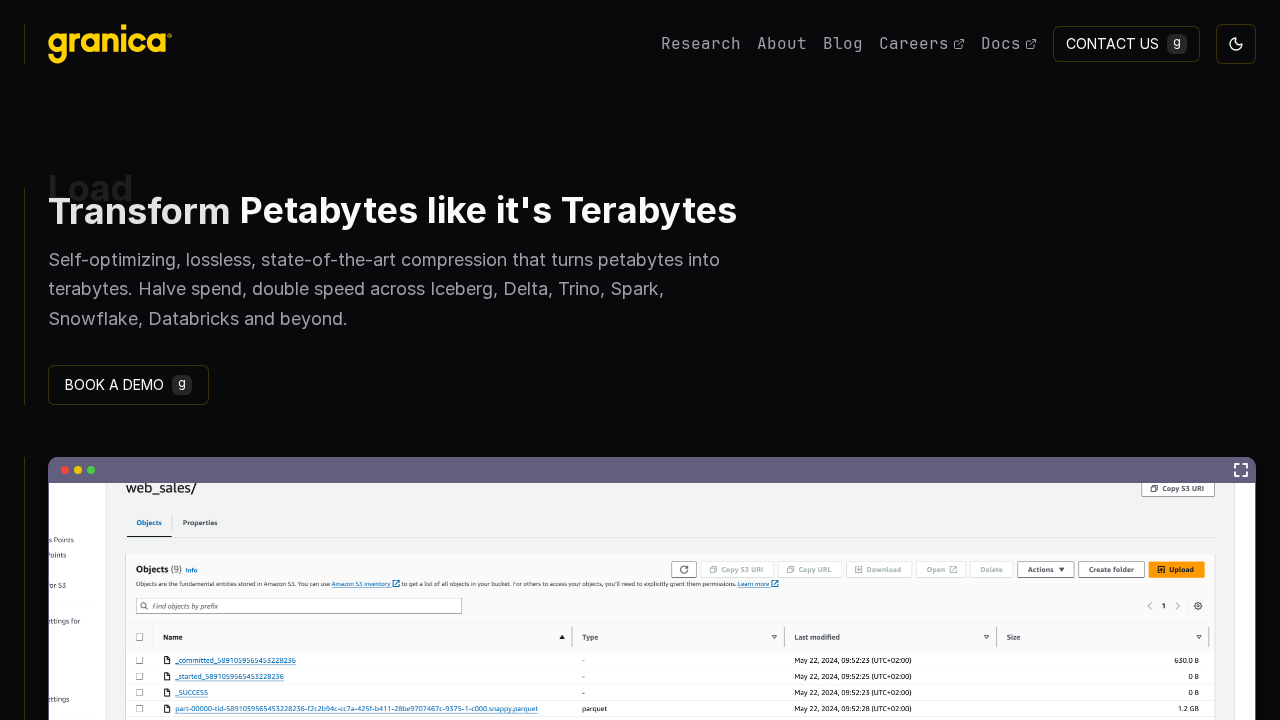
Task: Click the refresh icon in the Objects toolbar
Action: pyautogui.click(x=684, y=569)
